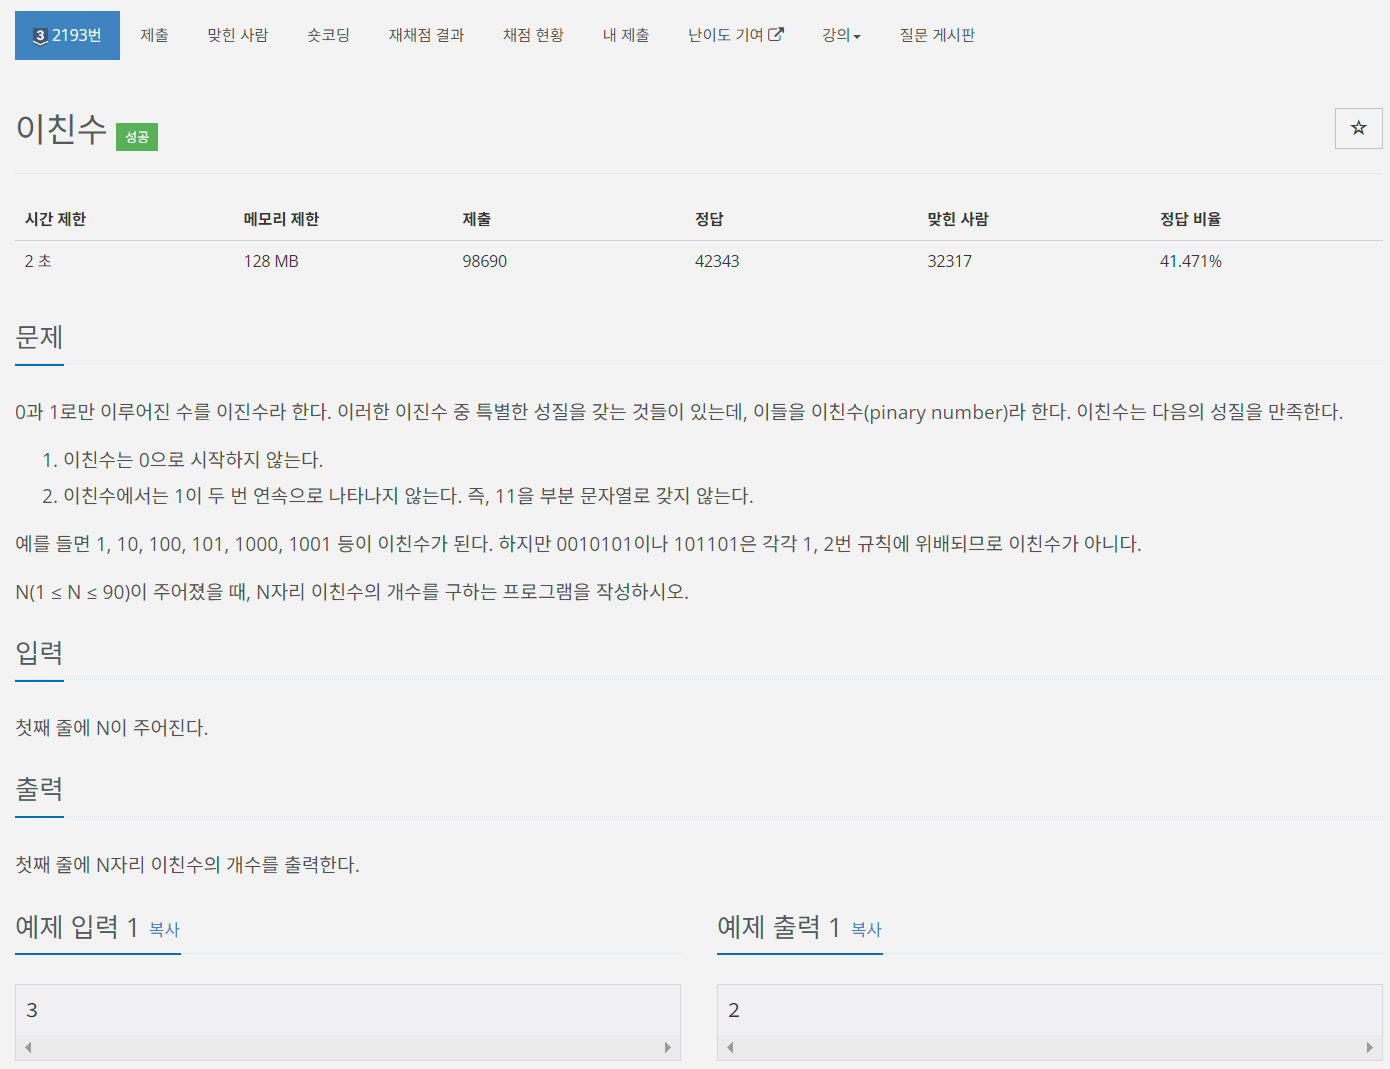Click the external-link icon beside 난이도 기여

tap(776, 34)
